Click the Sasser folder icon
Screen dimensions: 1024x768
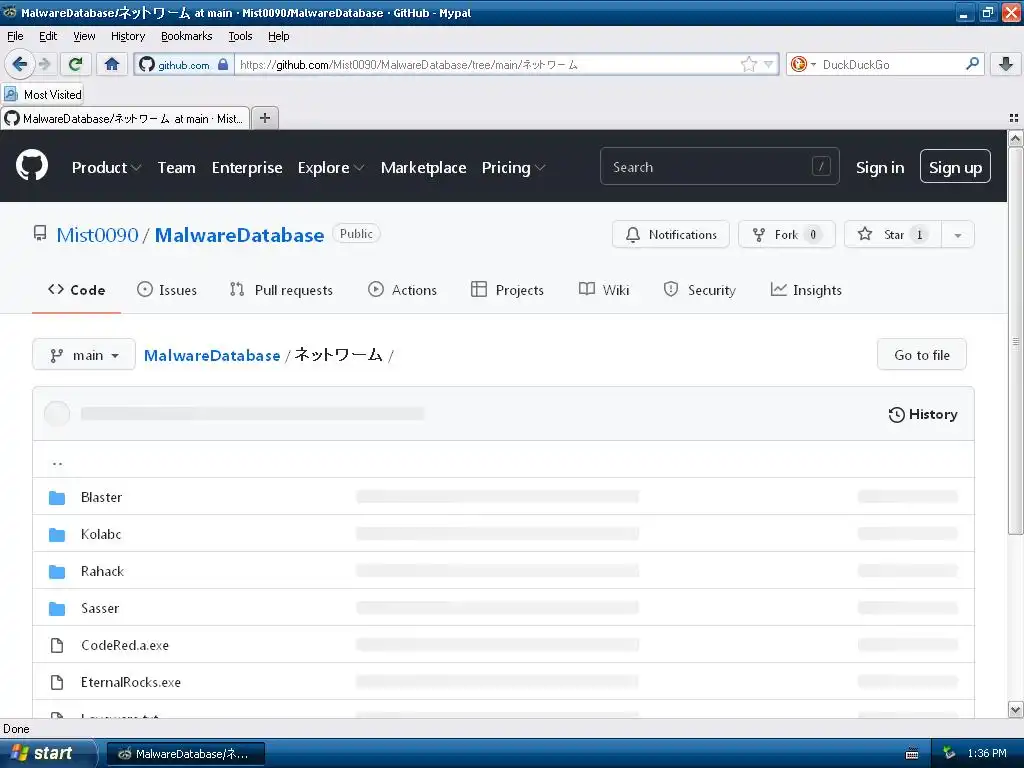[57, 609]
